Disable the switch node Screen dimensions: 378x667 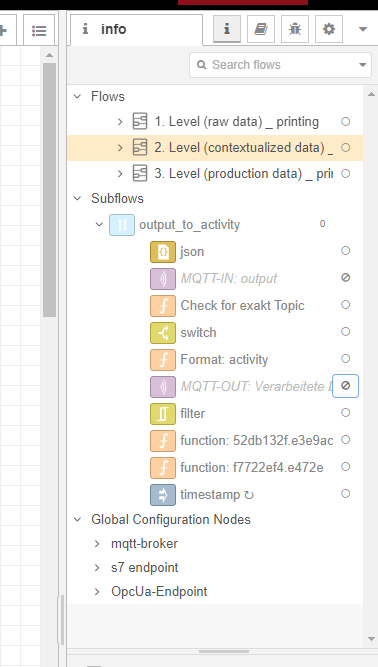pyautogui.click(x=346, y=331)
